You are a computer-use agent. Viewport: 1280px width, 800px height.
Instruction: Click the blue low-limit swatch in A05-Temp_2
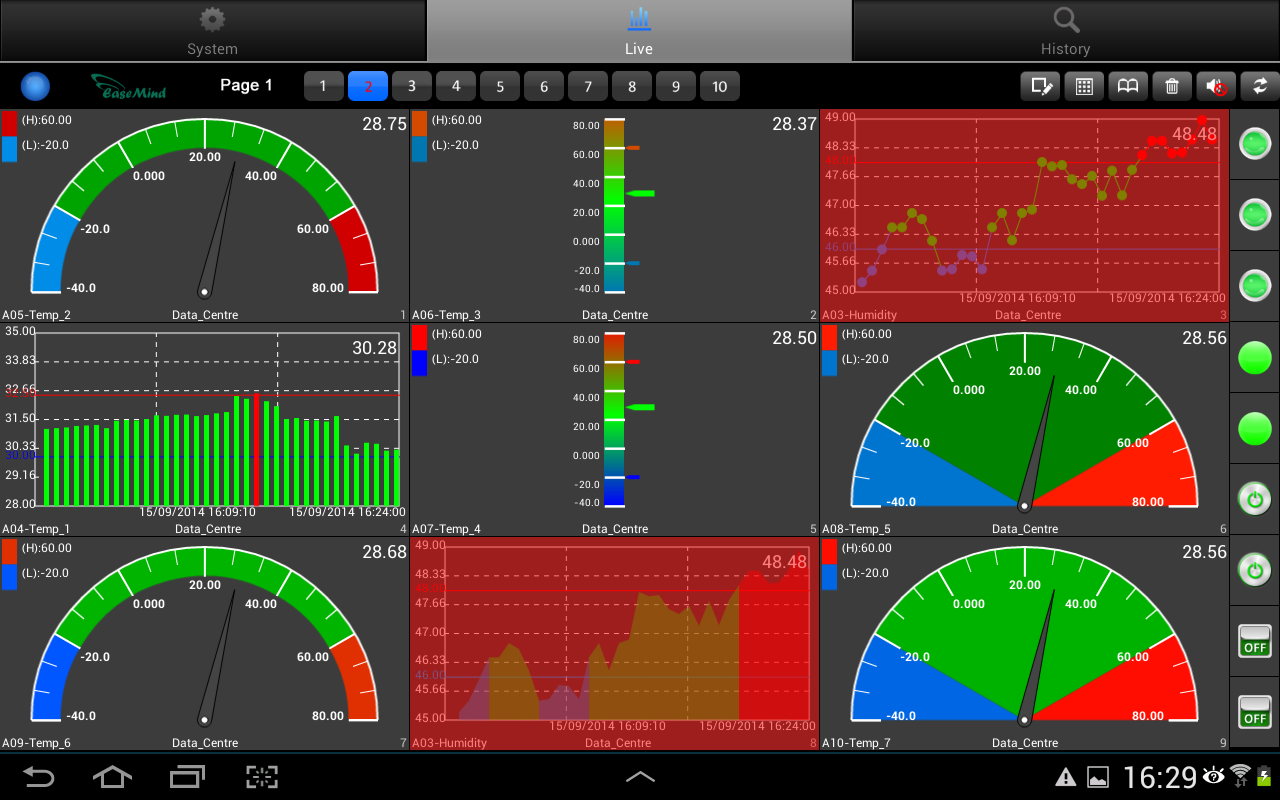9,149
